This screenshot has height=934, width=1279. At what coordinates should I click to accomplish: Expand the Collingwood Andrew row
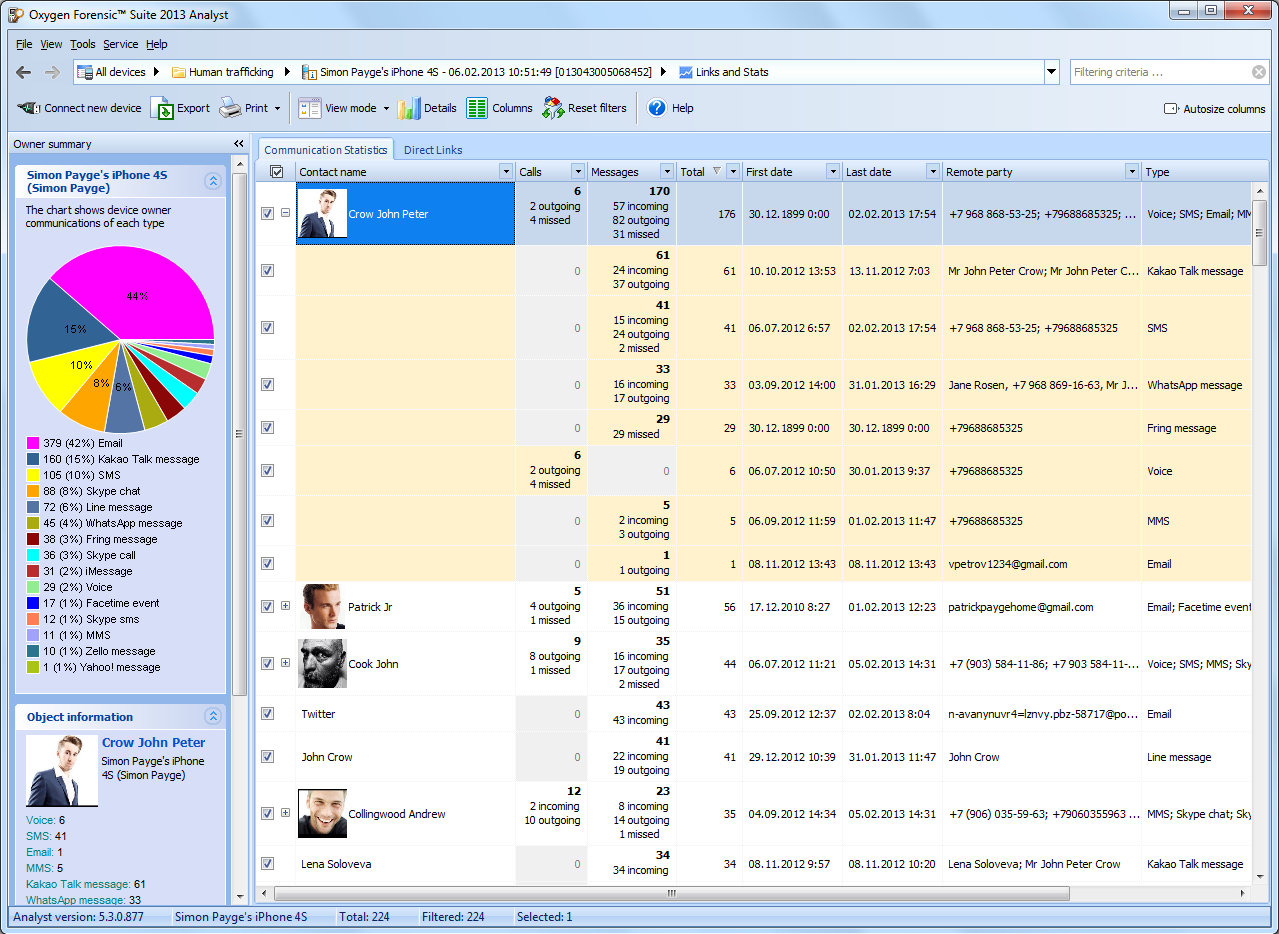pyautogui.click(x=285, y=813)
